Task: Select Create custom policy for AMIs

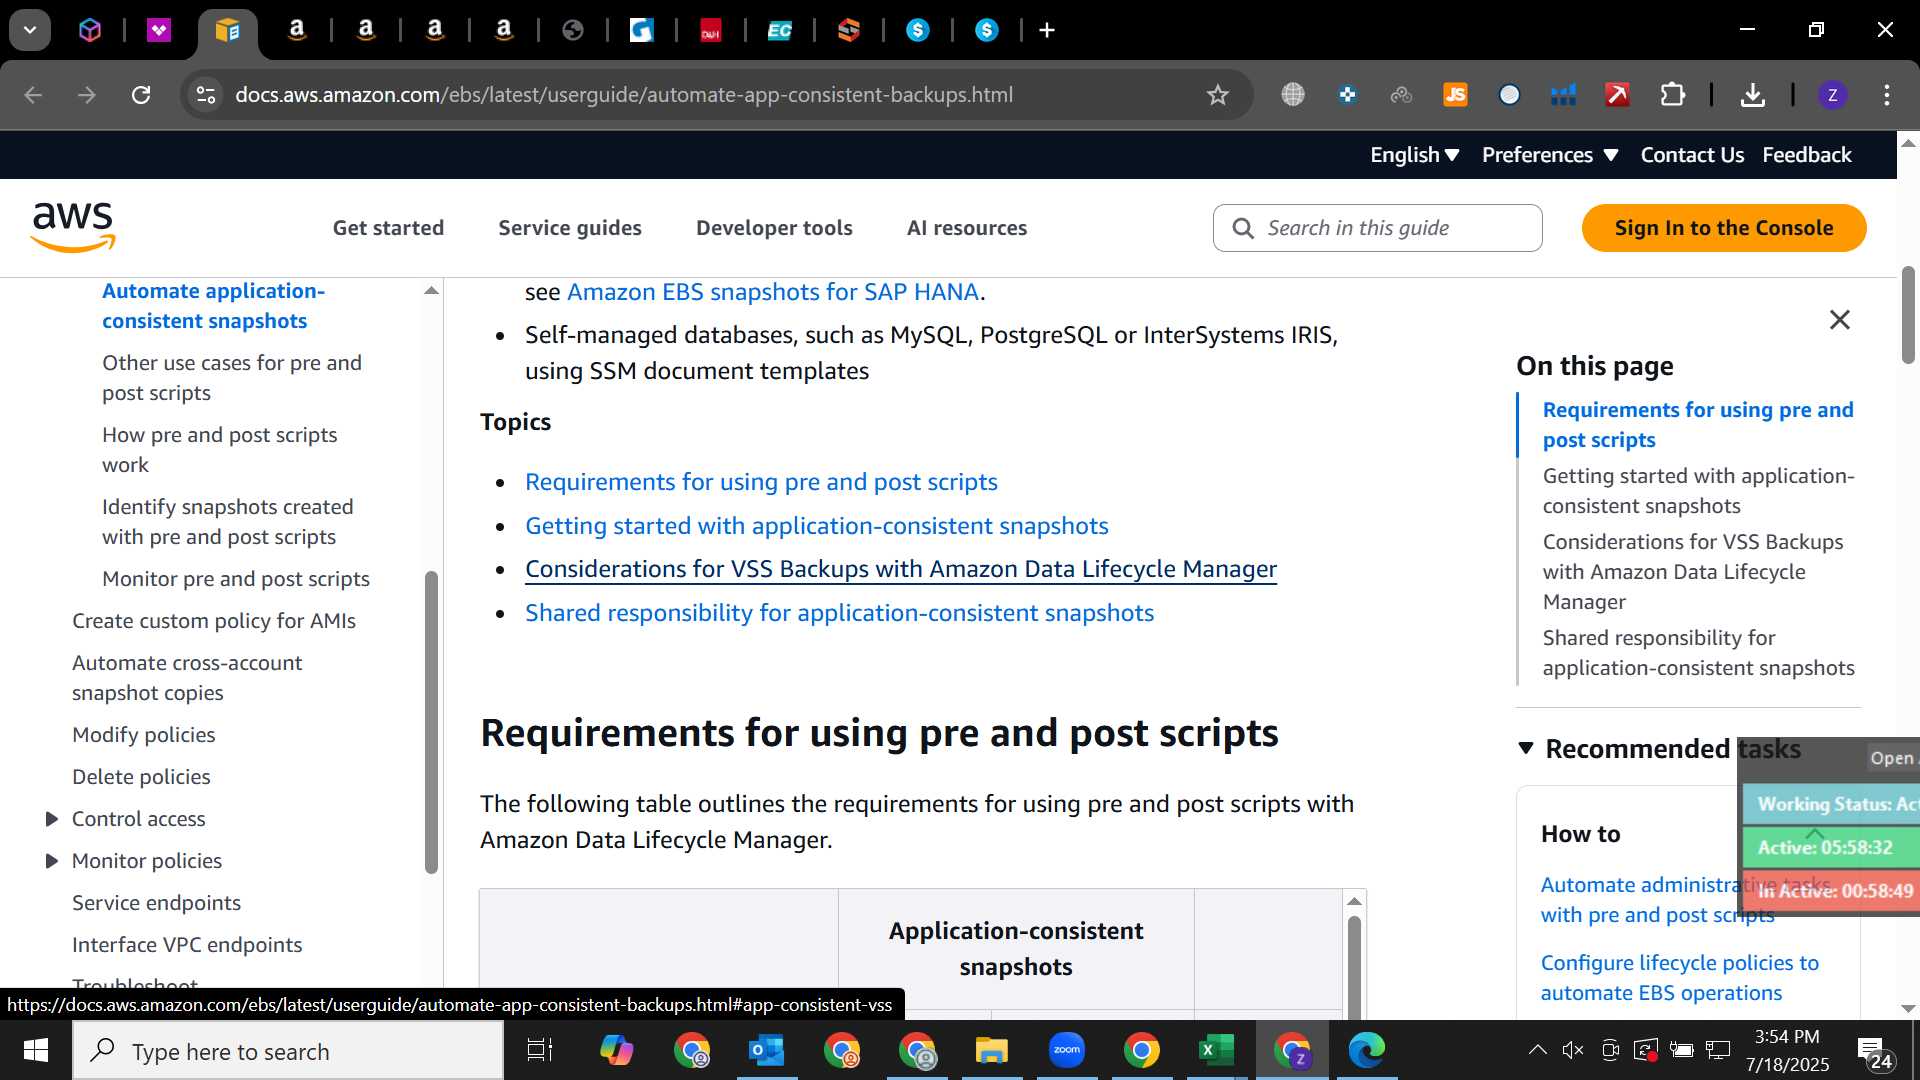Action: (x=213, y=621)
